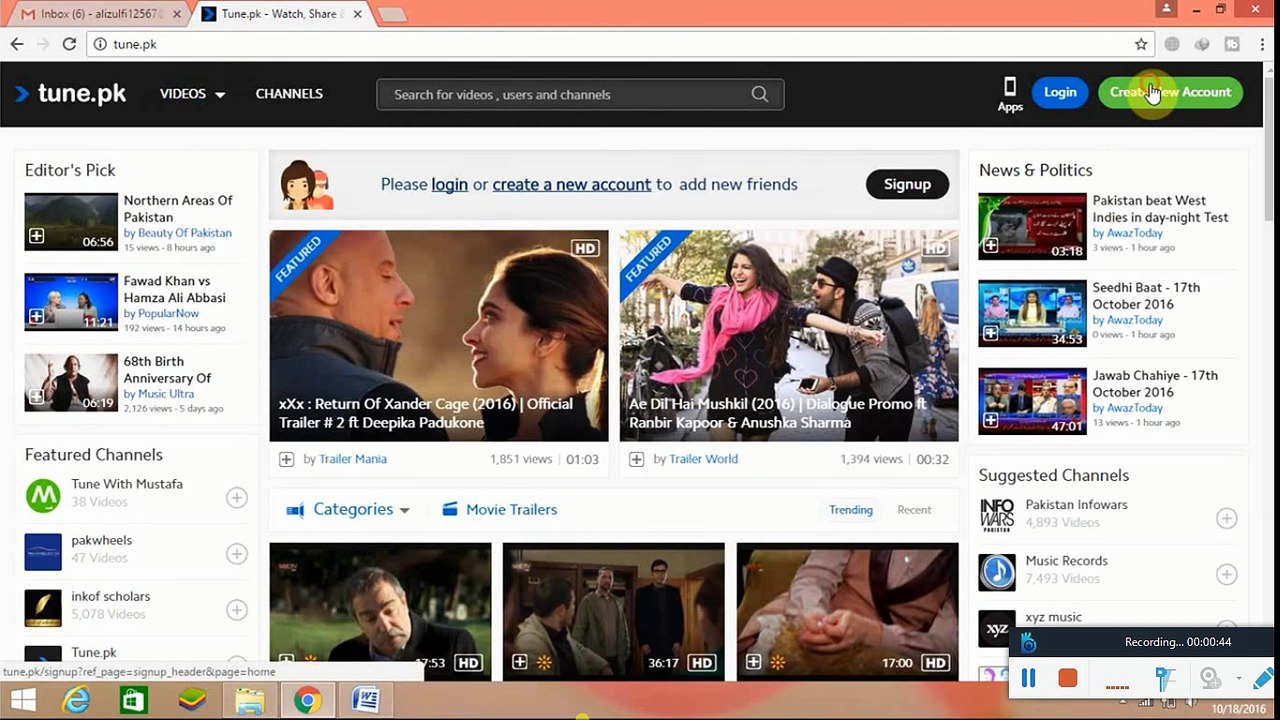
Task: Pause the screen recording
Action: (x=1028, y=679)
